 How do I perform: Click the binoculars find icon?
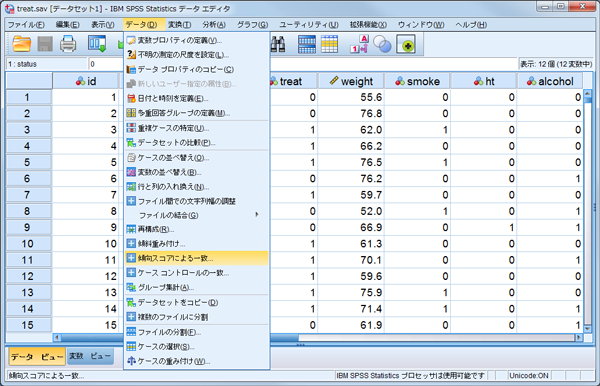coord(278,44)
